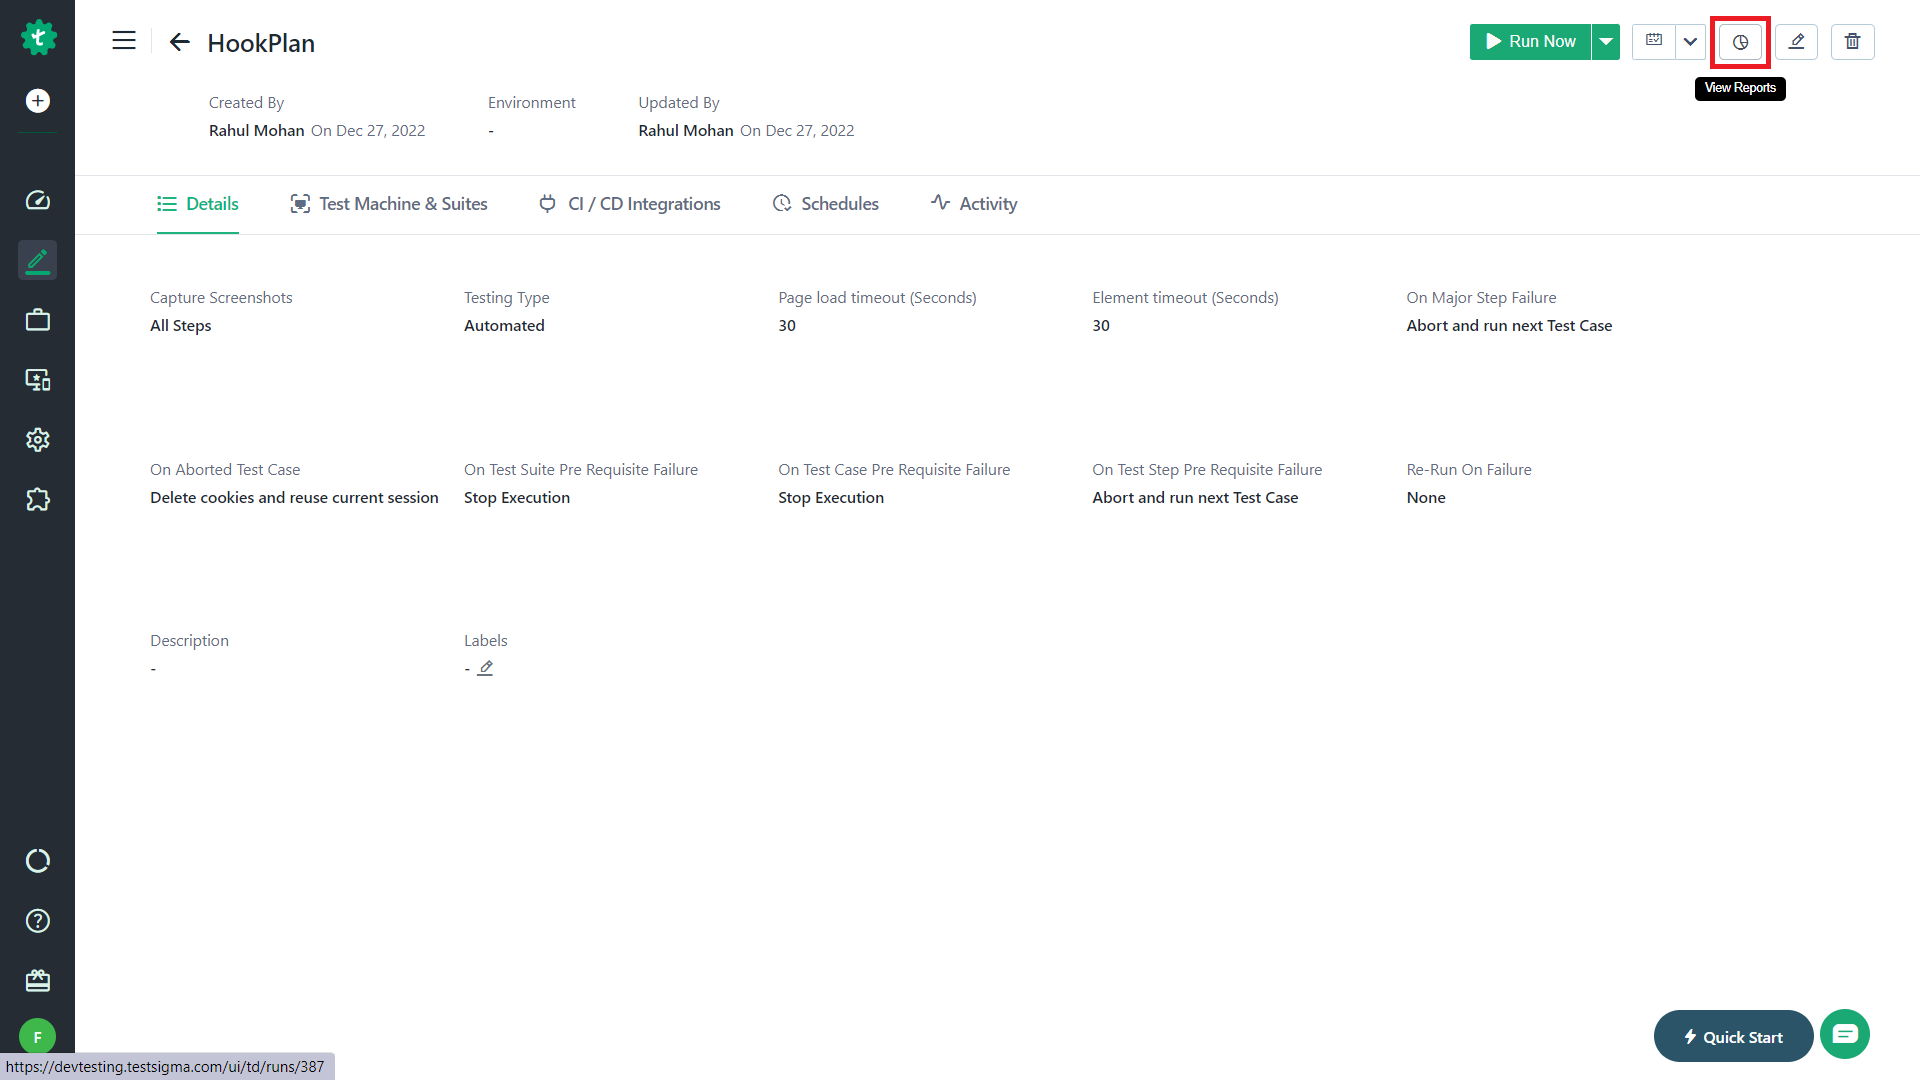Click the HookPlan title text
The image size is (1920, 1080).
261,43
